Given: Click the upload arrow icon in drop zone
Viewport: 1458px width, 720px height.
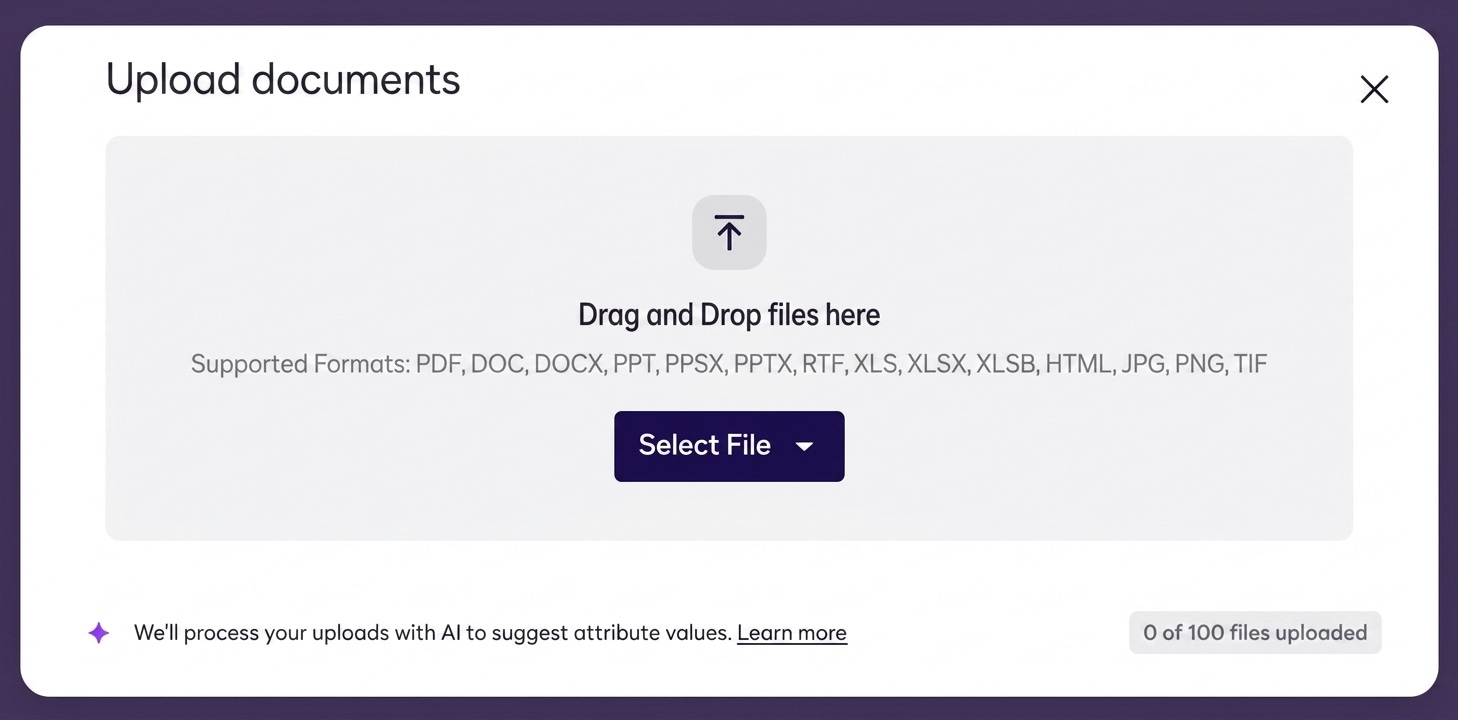Looking at the screenshot, I should coord(729,232).
